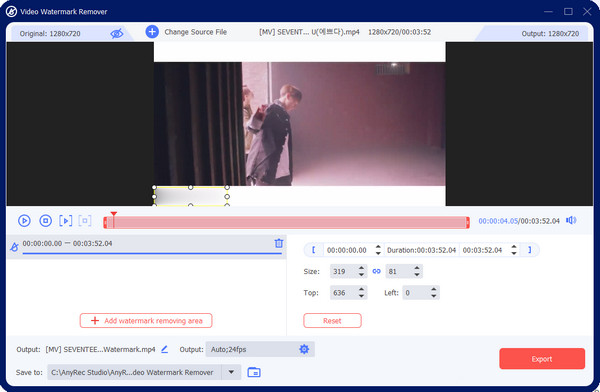This screenshot has height=392, width=600.
Task: Click the watermark selection box in preview
Action: click(x=191, y=196)
